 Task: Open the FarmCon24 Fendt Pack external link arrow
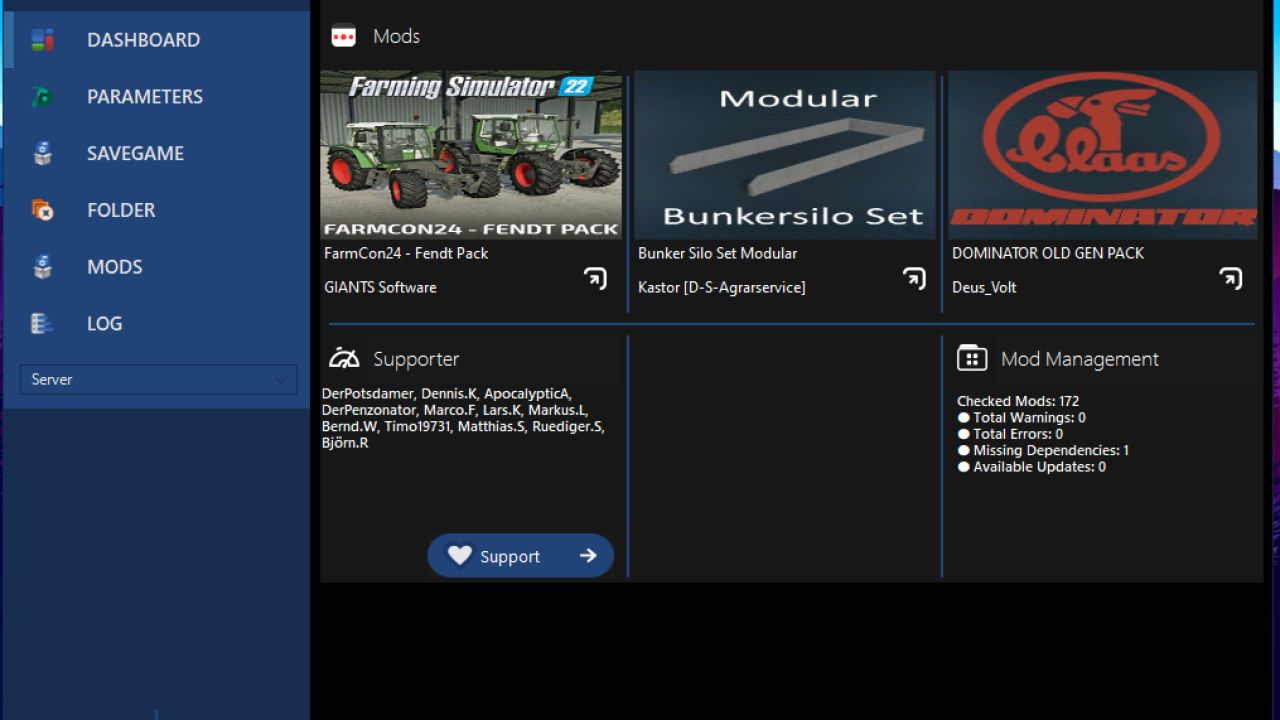coord(596,278)
